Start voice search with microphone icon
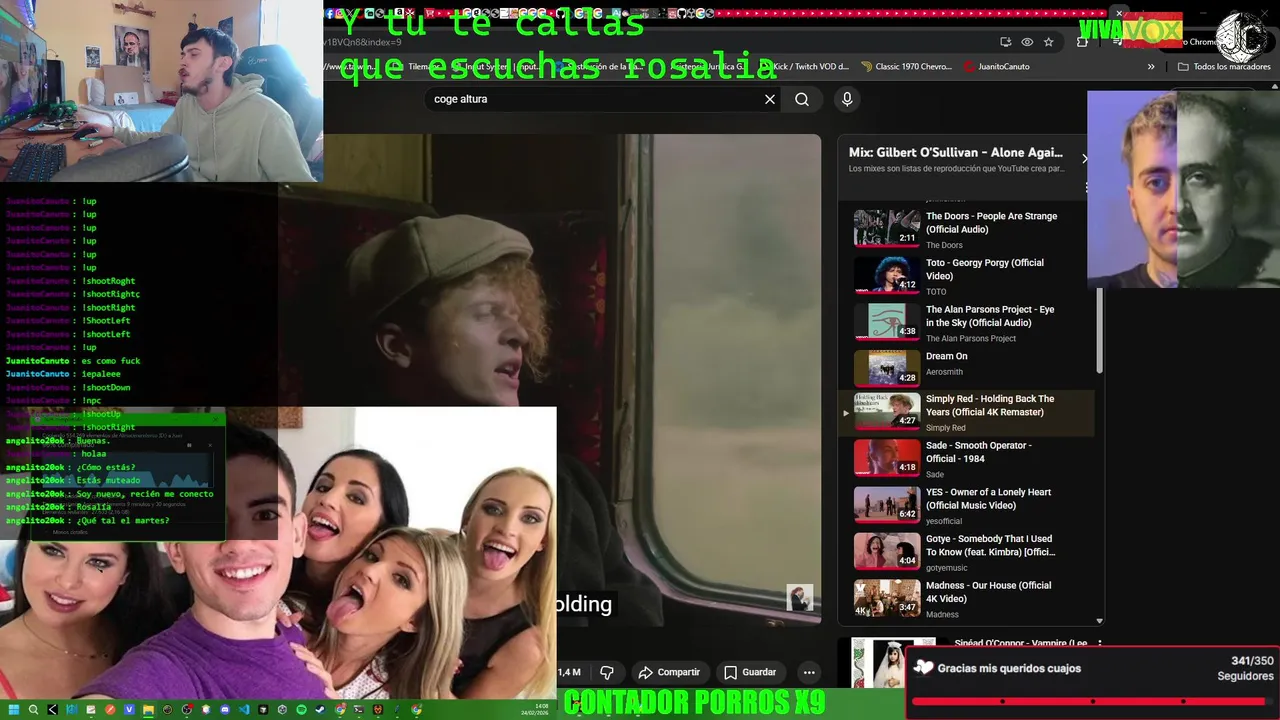This screenshot has height=720, width=1280. pyautogui.click(x=847, y=99)
